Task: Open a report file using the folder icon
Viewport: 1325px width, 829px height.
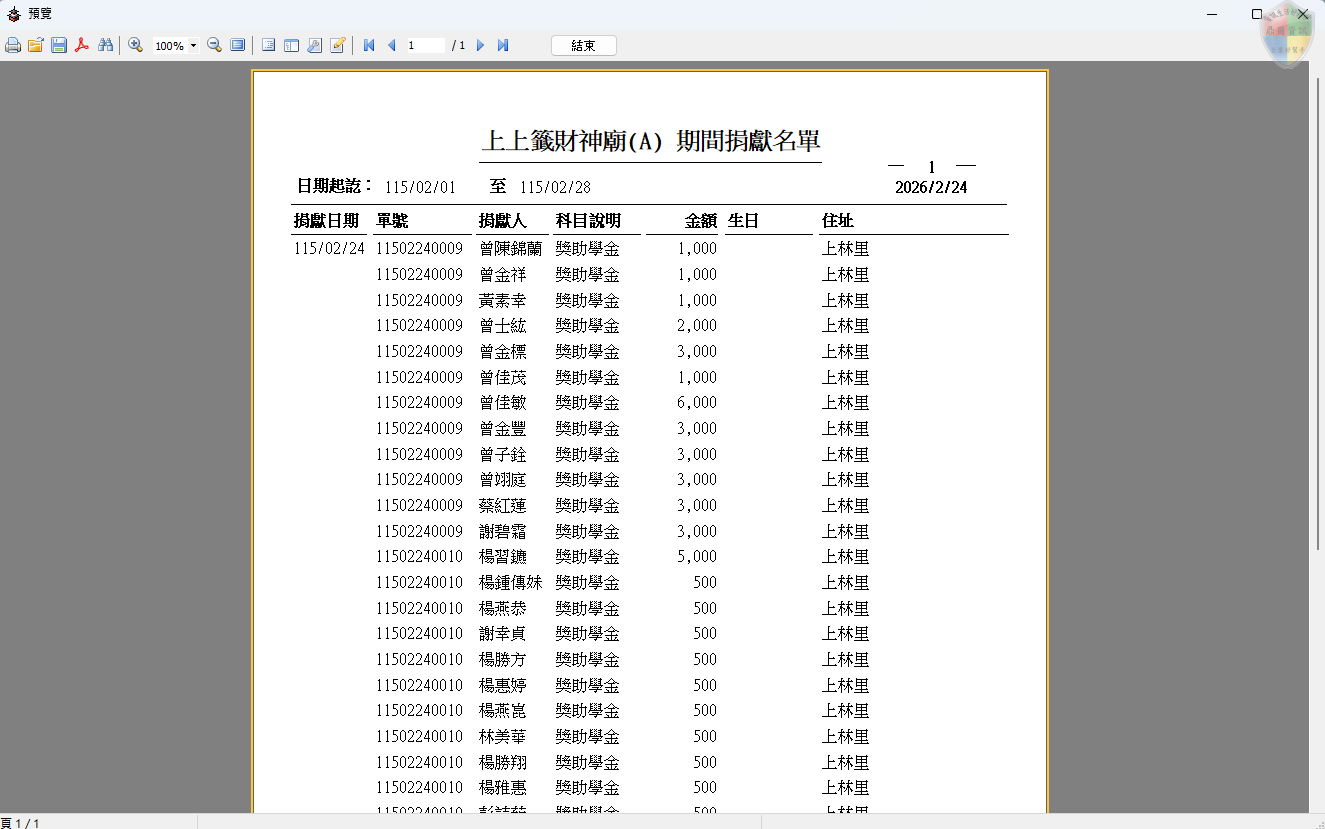Action: tap(36, 46)
